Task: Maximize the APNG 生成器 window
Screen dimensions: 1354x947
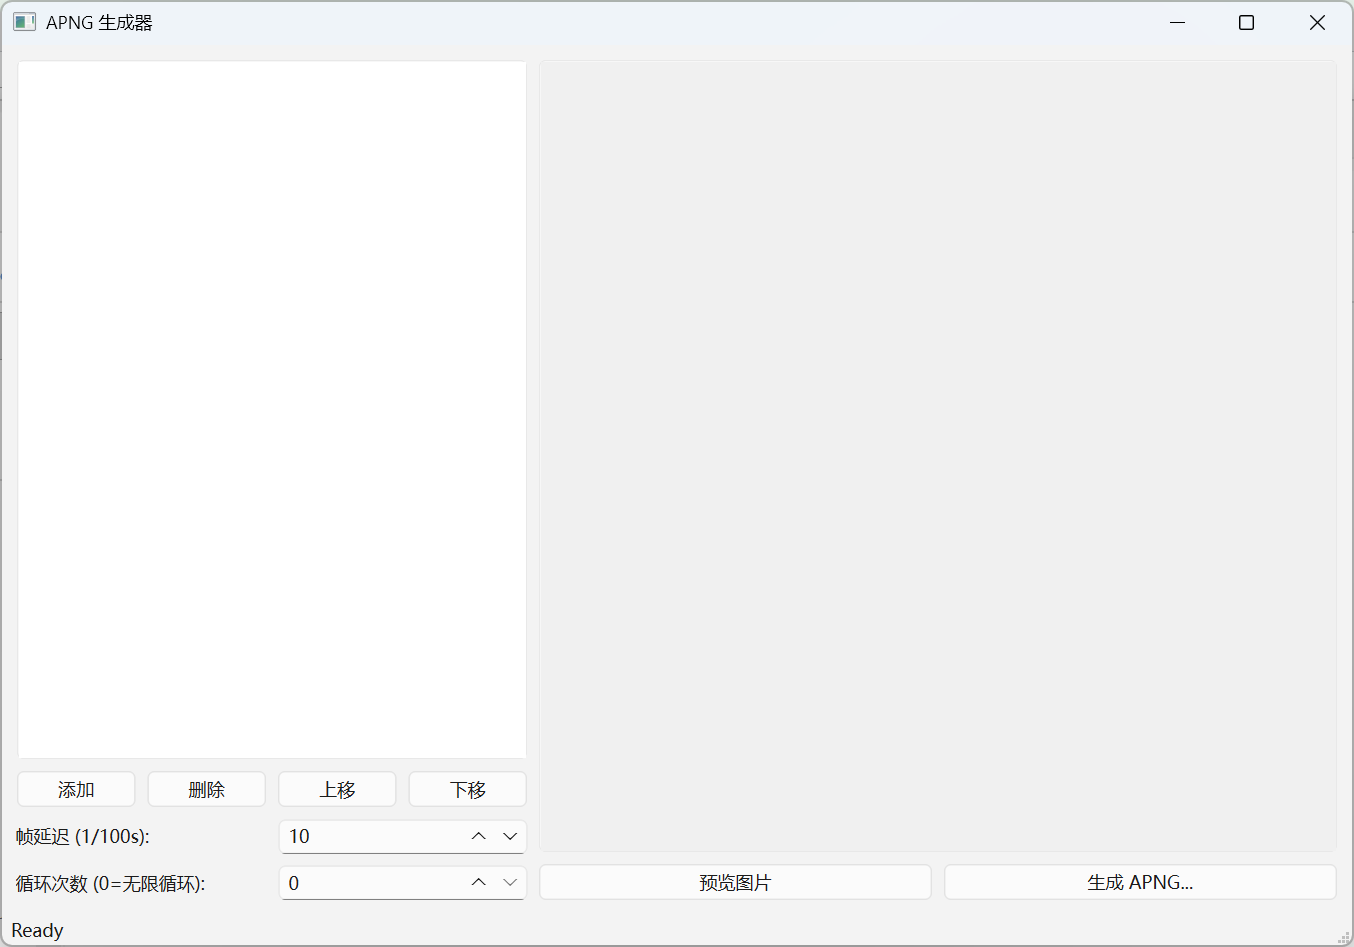Action: pos(1246,22)
